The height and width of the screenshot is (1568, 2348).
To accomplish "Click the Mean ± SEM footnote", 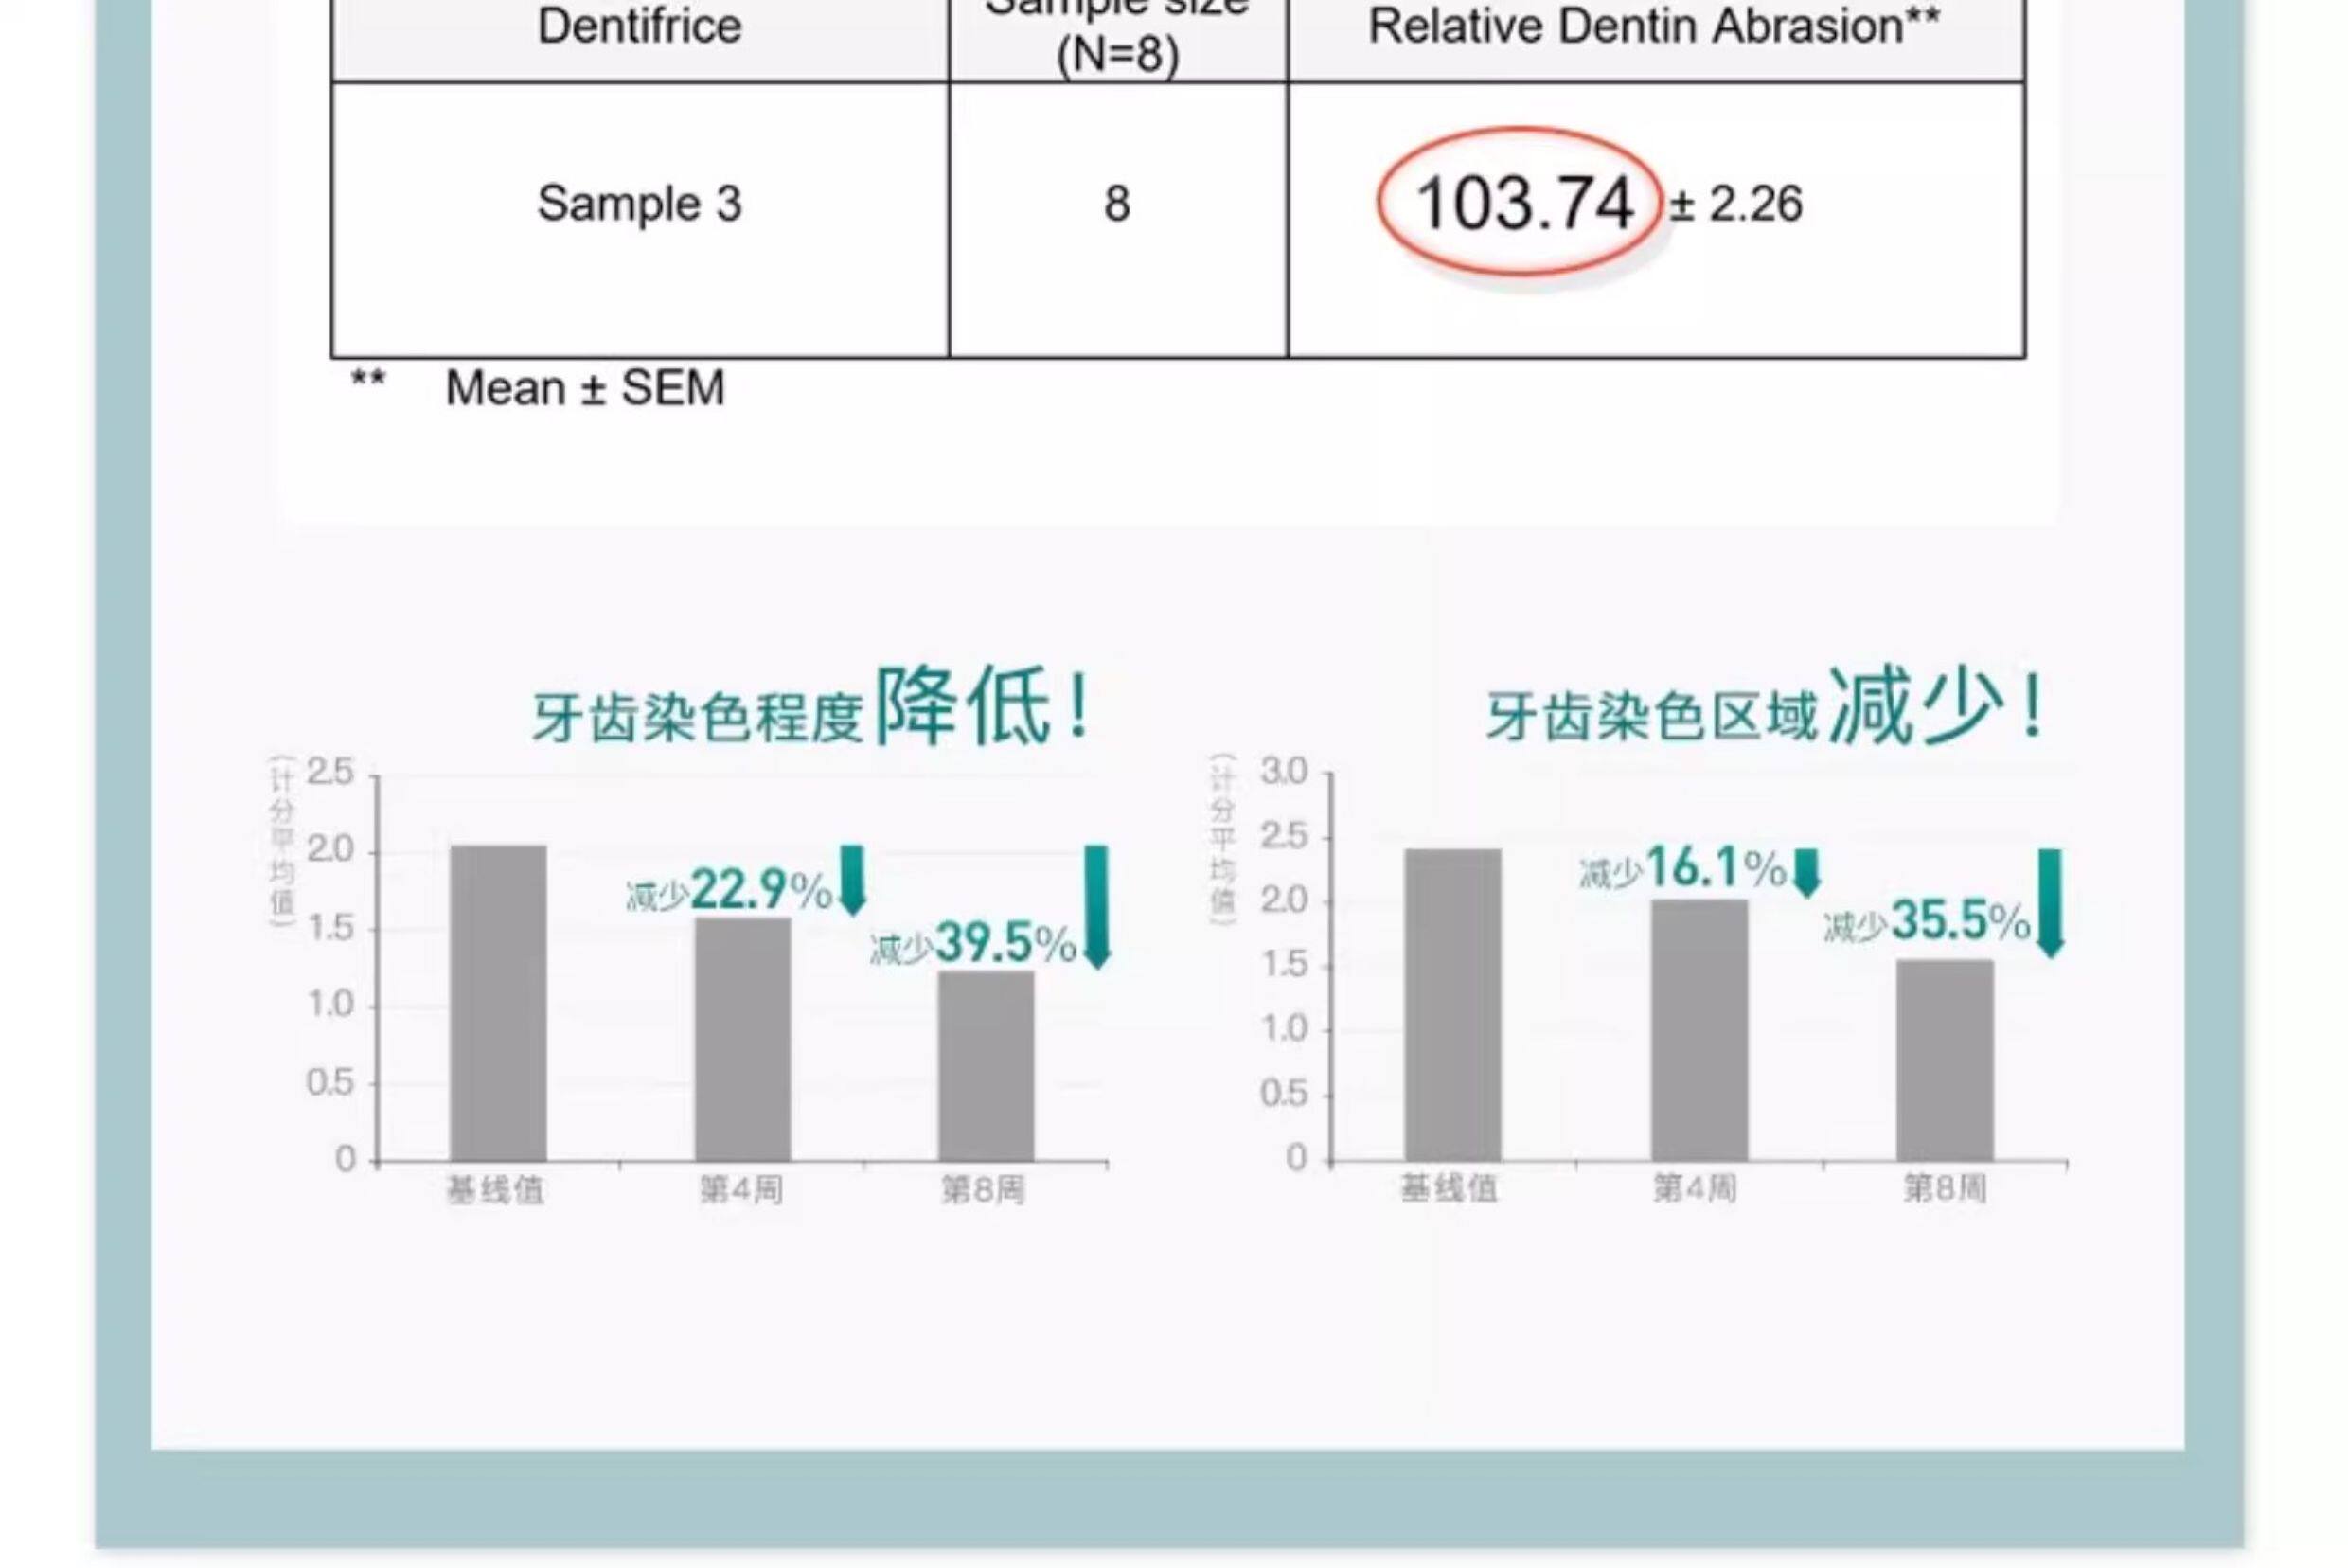I will click(x=584, y=388).
